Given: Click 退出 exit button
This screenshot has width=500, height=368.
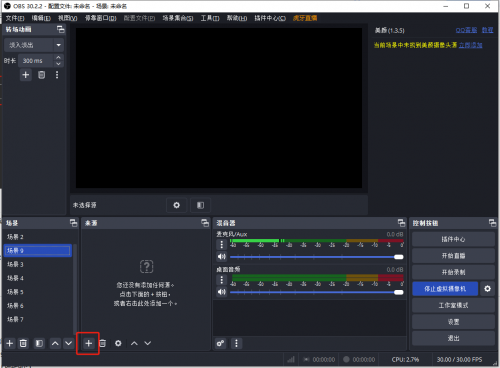Looking at the screenshot, I should pyautogui.click(x=453, y=338).
